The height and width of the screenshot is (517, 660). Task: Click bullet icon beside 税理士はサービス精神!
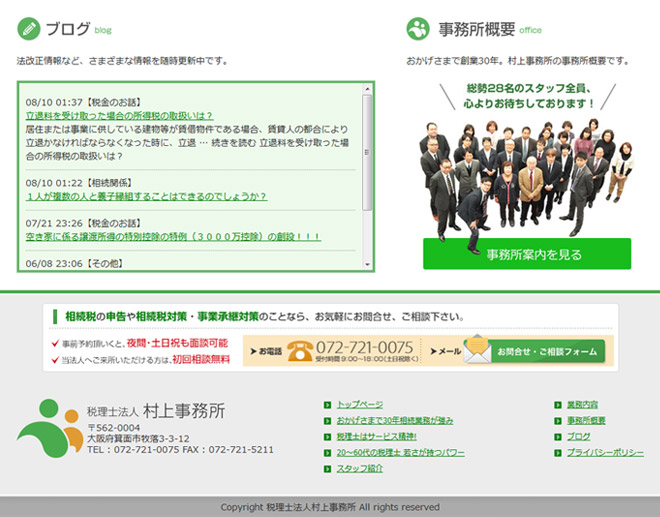[327, 437]
